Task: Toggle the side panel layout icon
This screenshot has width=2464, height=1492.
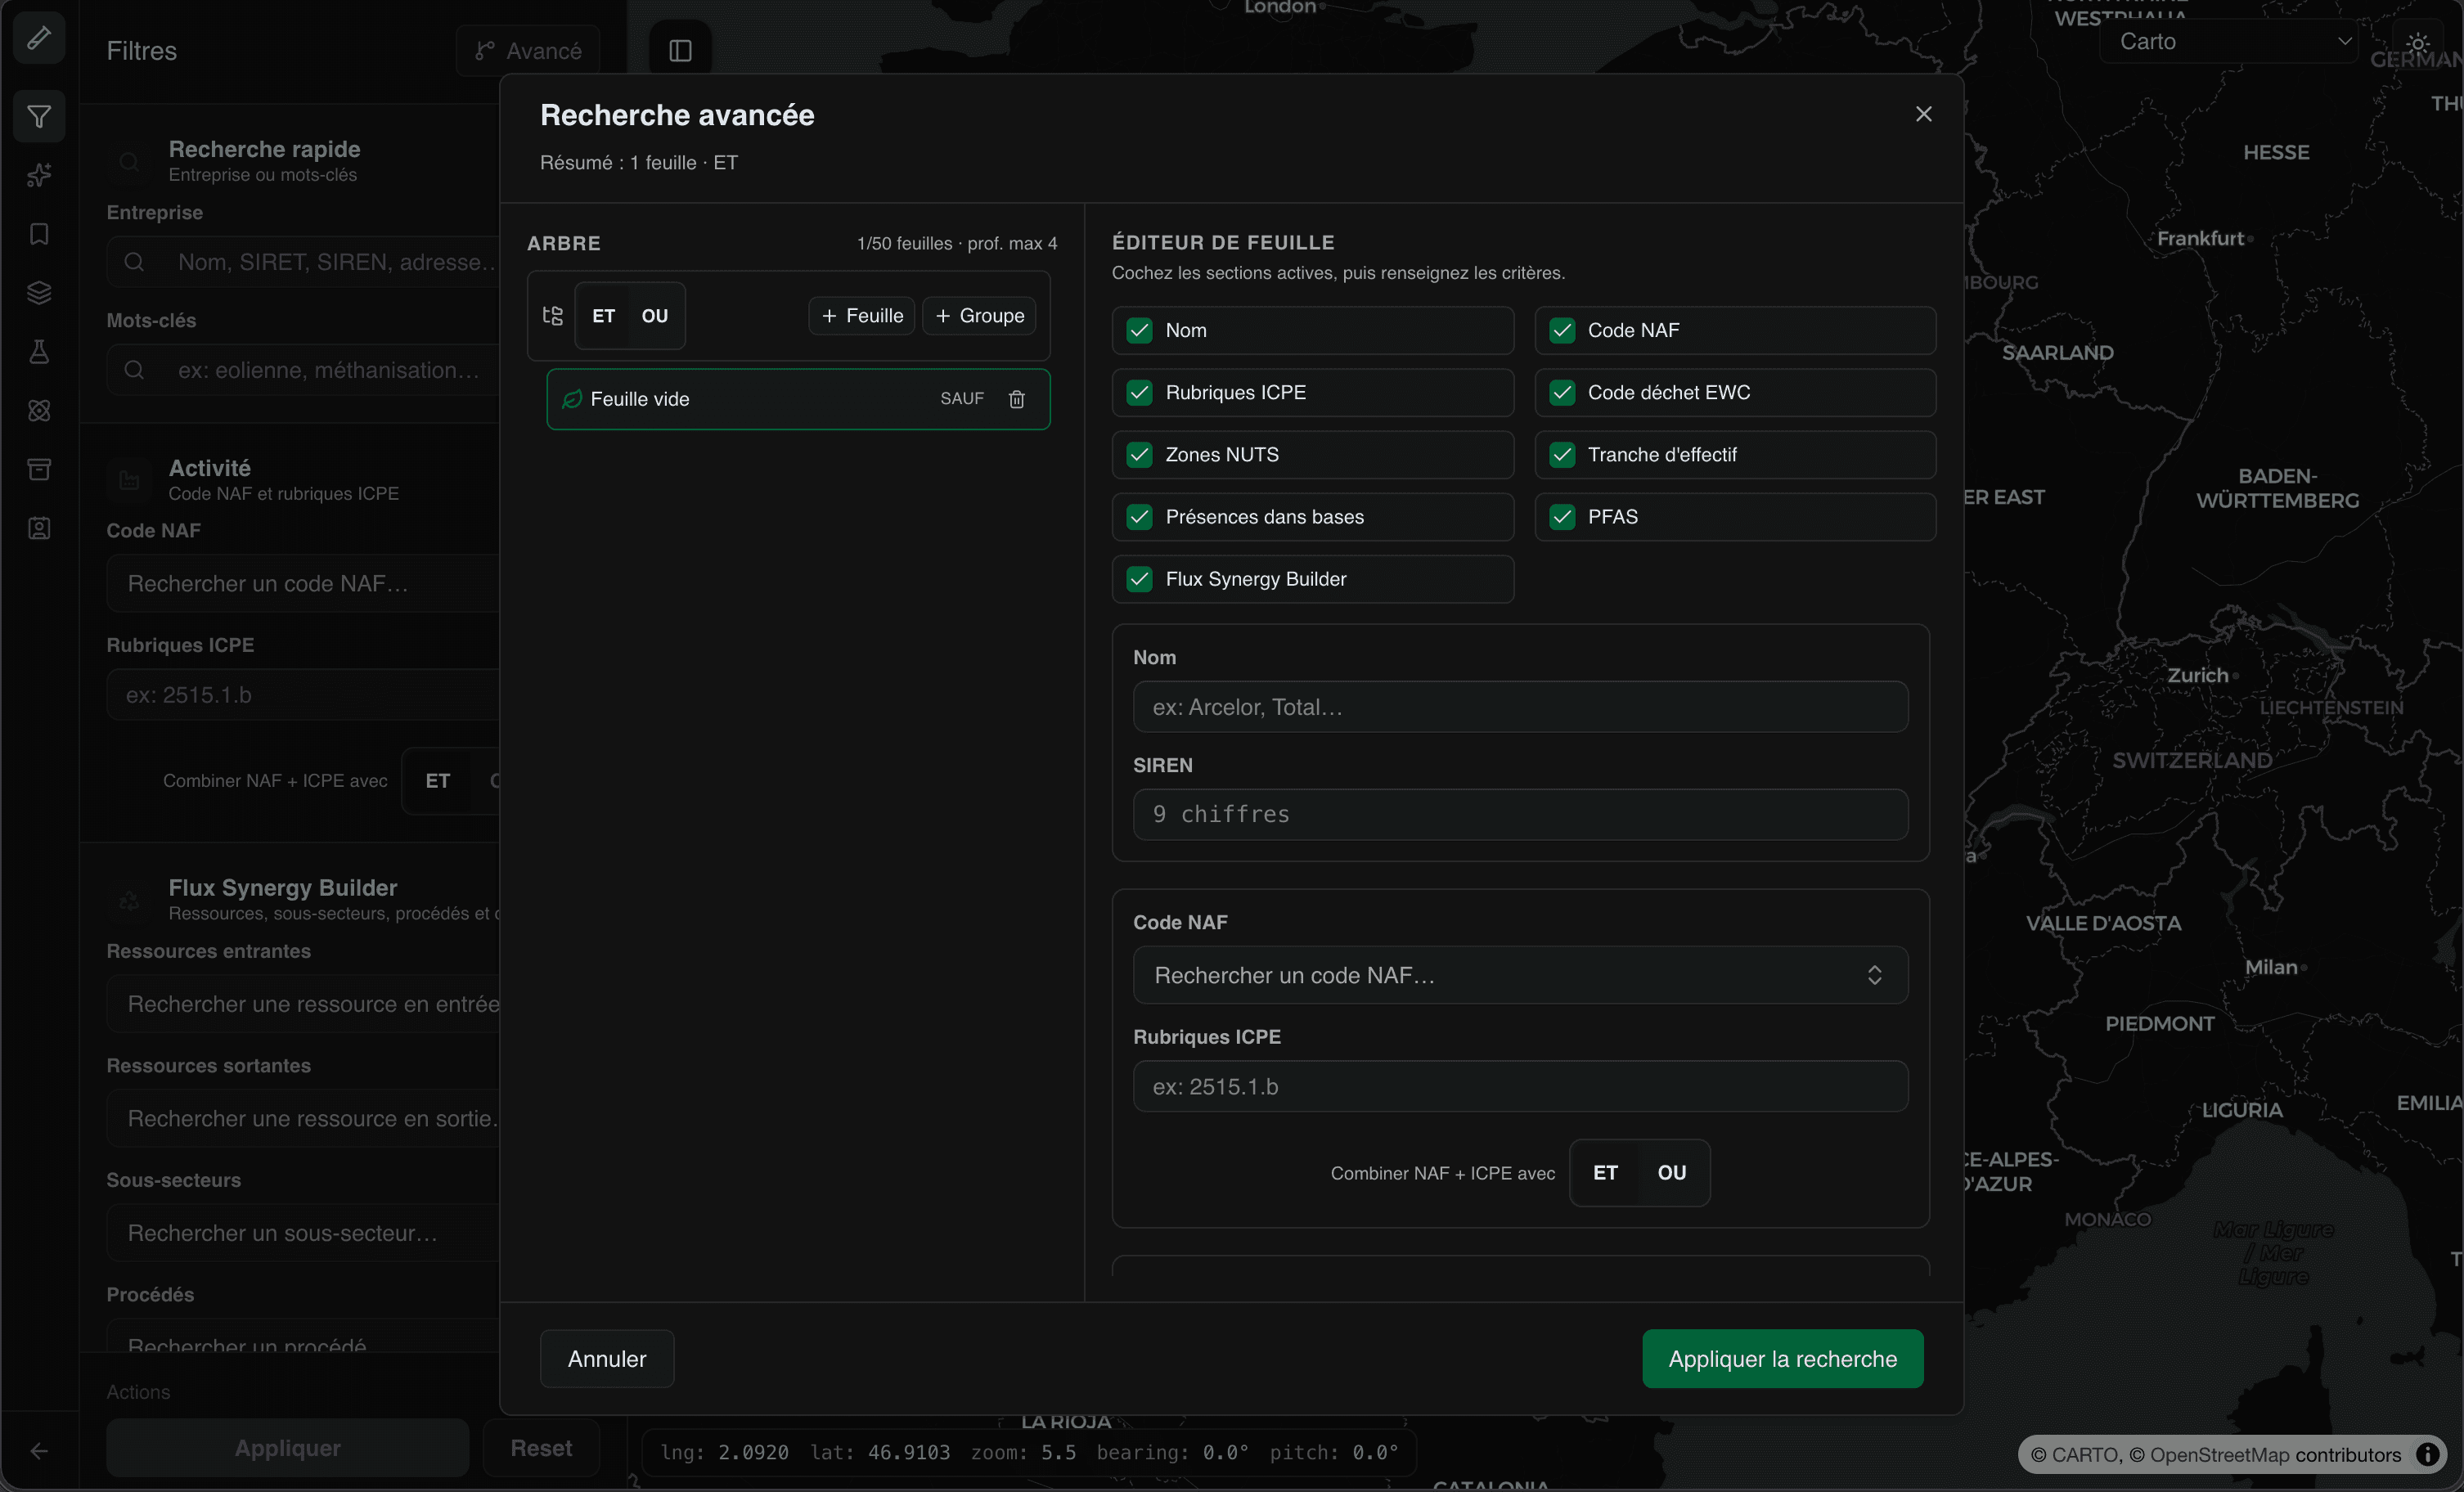Action: point(680,51)
